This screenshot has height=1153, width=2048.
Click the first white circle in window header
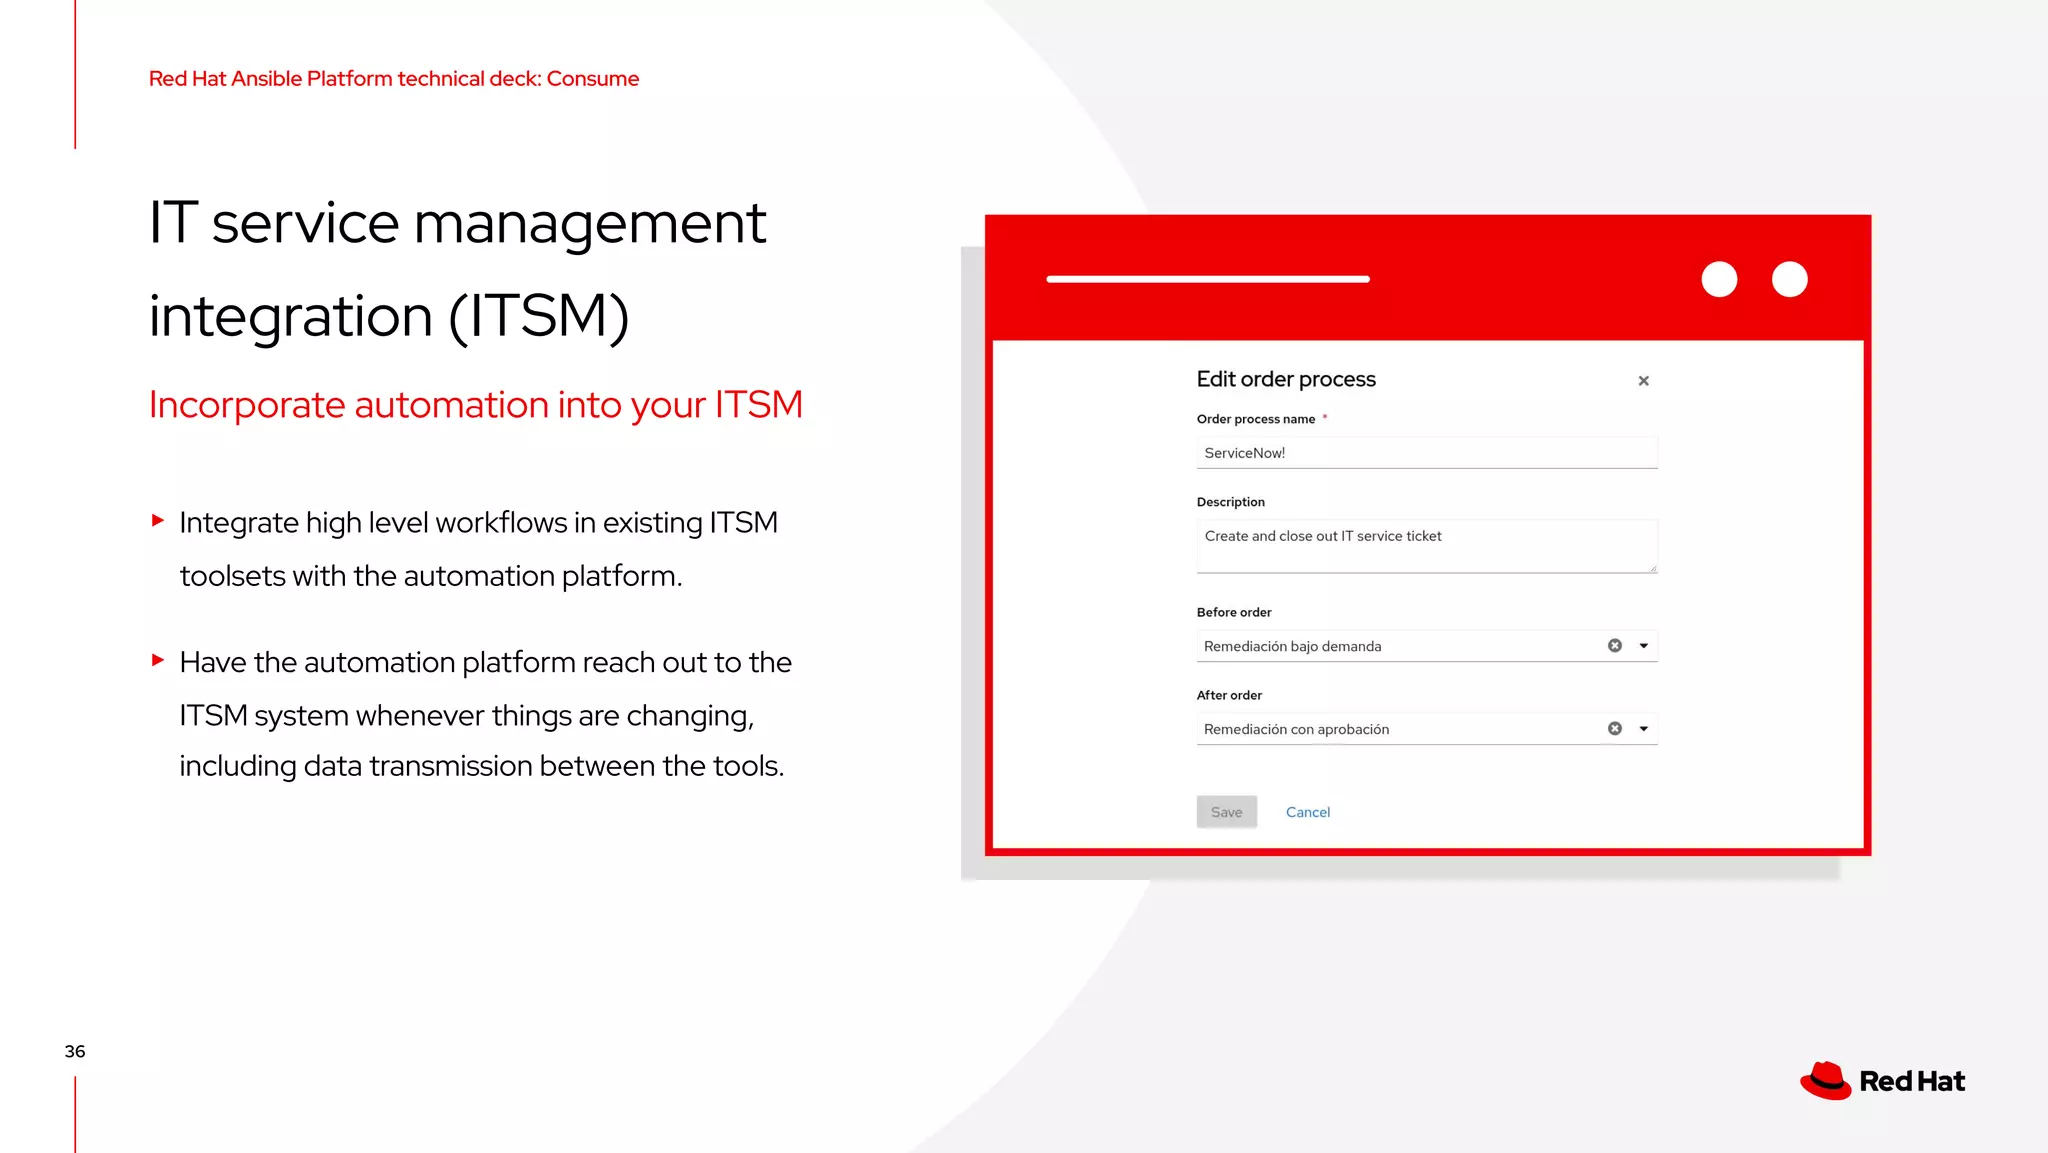(x=1719, y=279)
